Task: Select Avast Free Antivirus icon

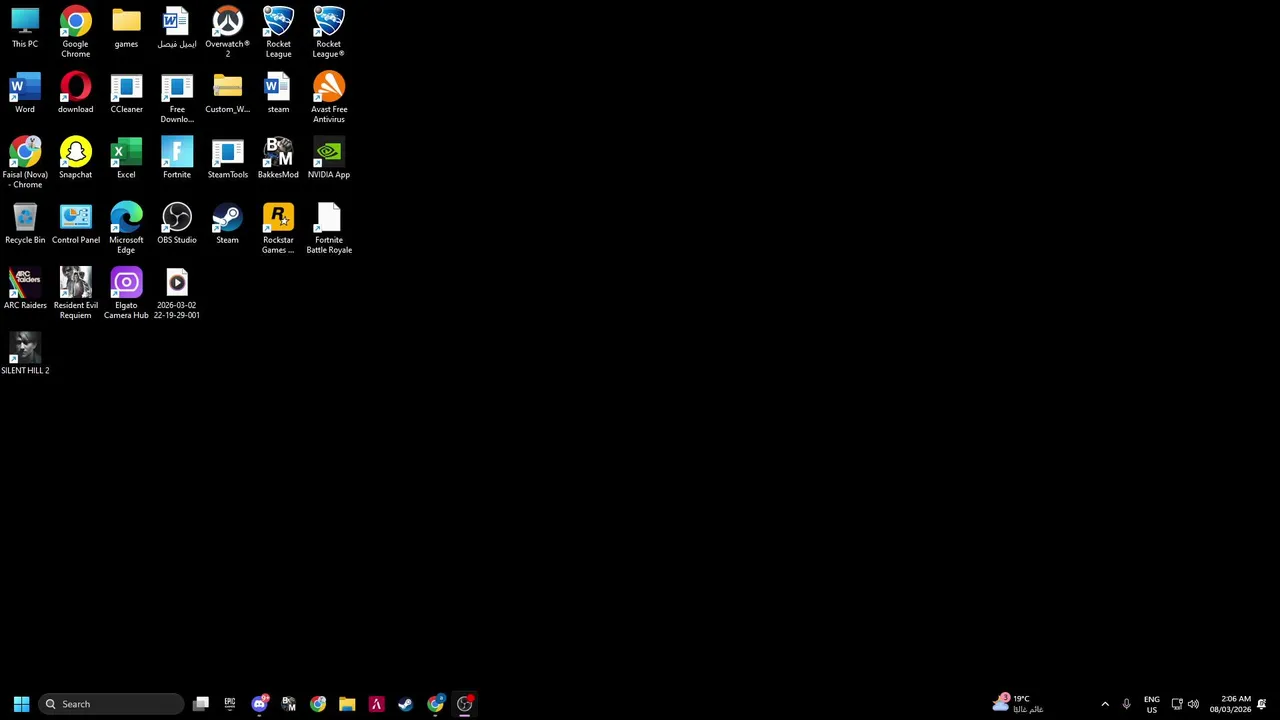Action: click(x=329, y=98)
